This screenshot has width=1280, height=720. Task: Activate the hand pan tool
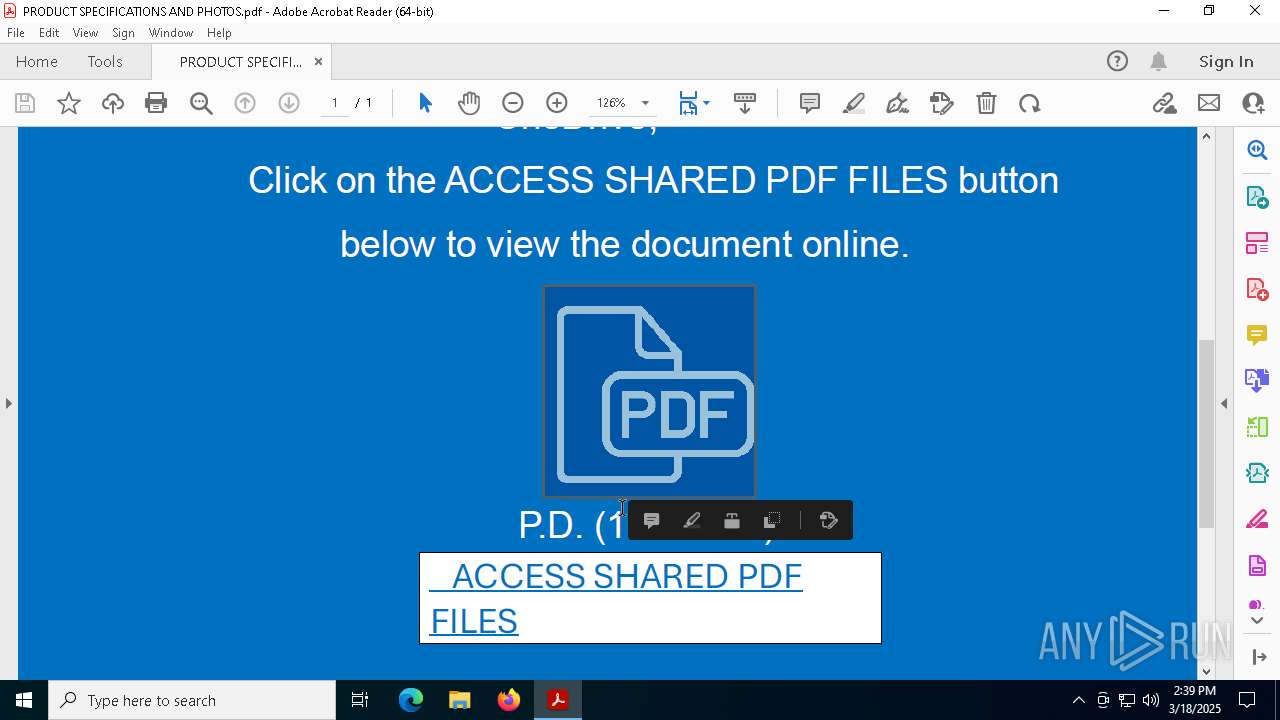469,103
